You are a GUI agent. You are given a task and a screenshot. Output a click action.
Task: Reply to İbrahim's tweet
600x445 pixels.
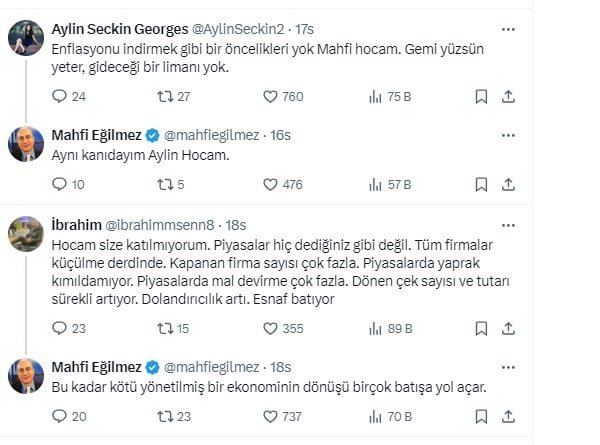tap(58, 327)
